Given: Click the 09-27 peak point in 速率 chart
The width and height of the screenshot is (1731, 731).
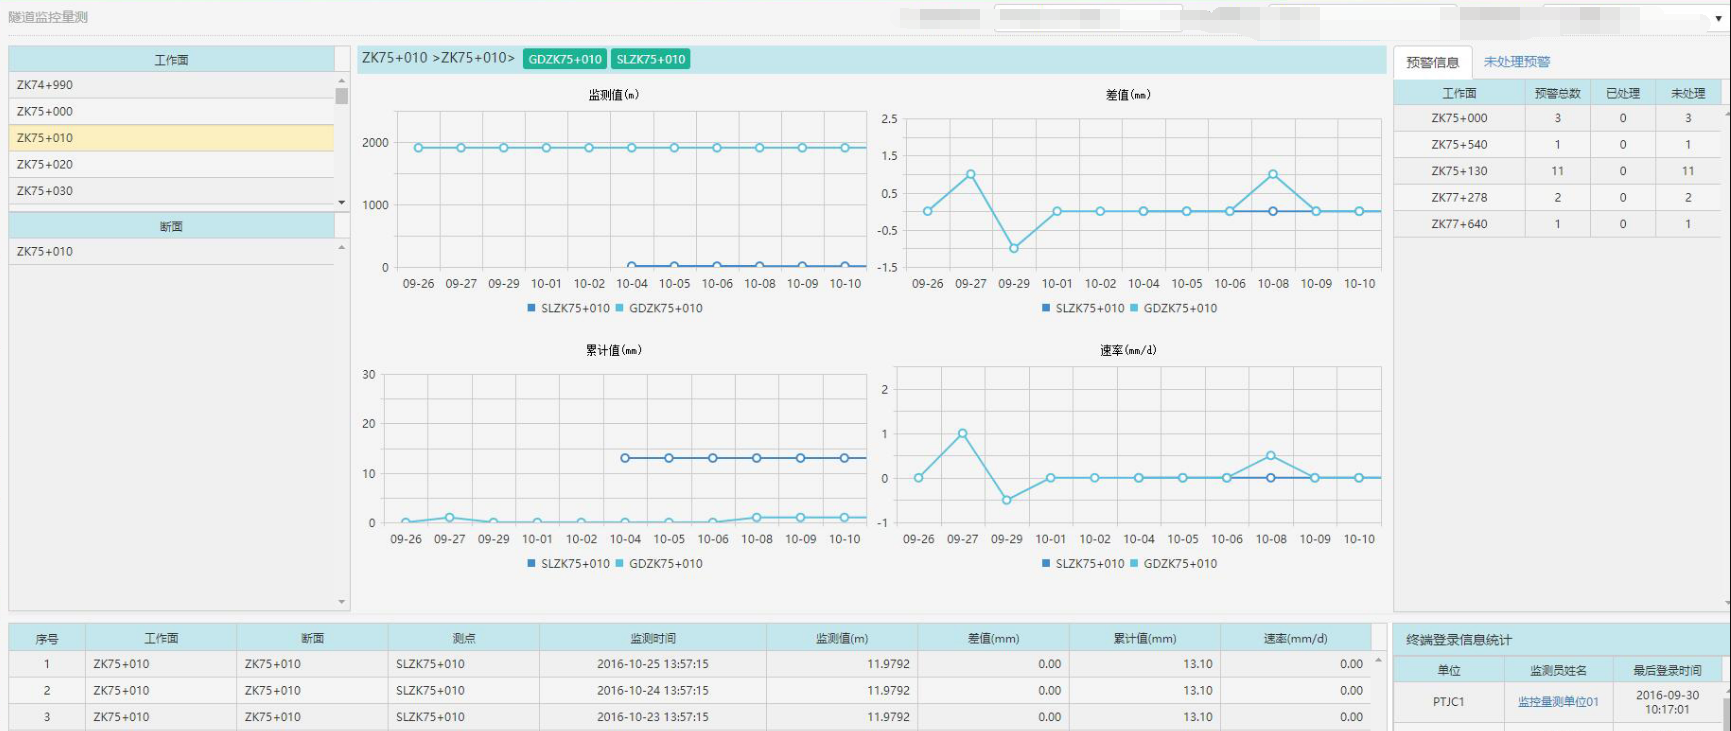Looking at the screenshot, I should coord(962,433).
